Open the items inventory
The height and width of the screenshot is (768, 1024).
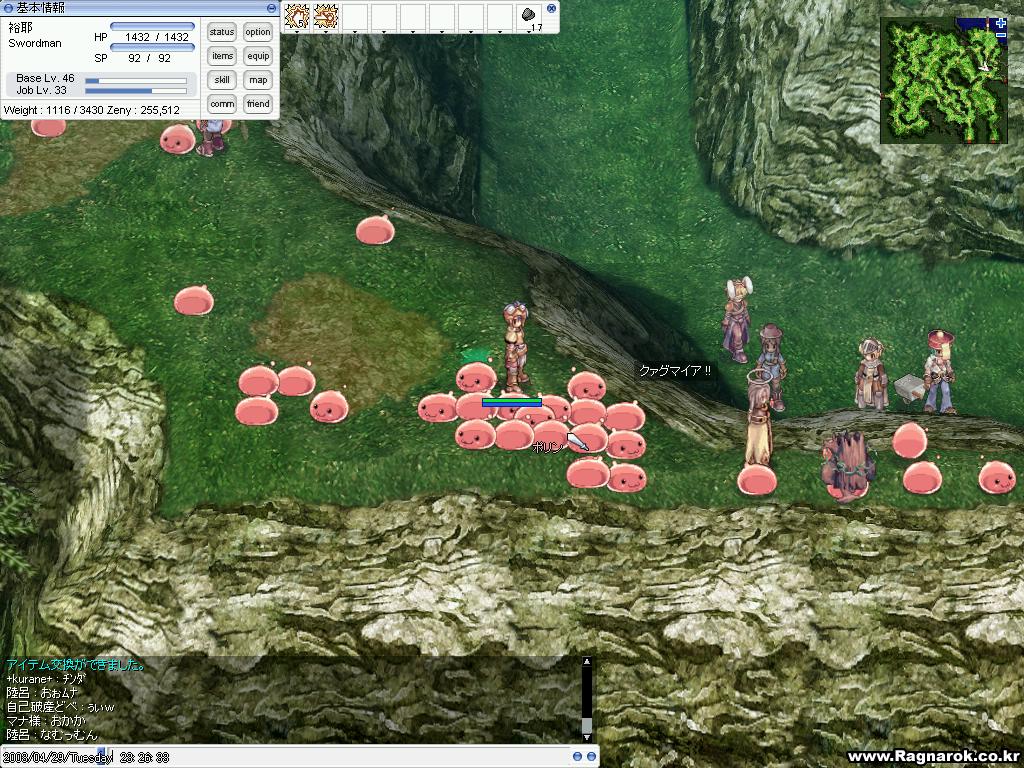pos(222,56)
